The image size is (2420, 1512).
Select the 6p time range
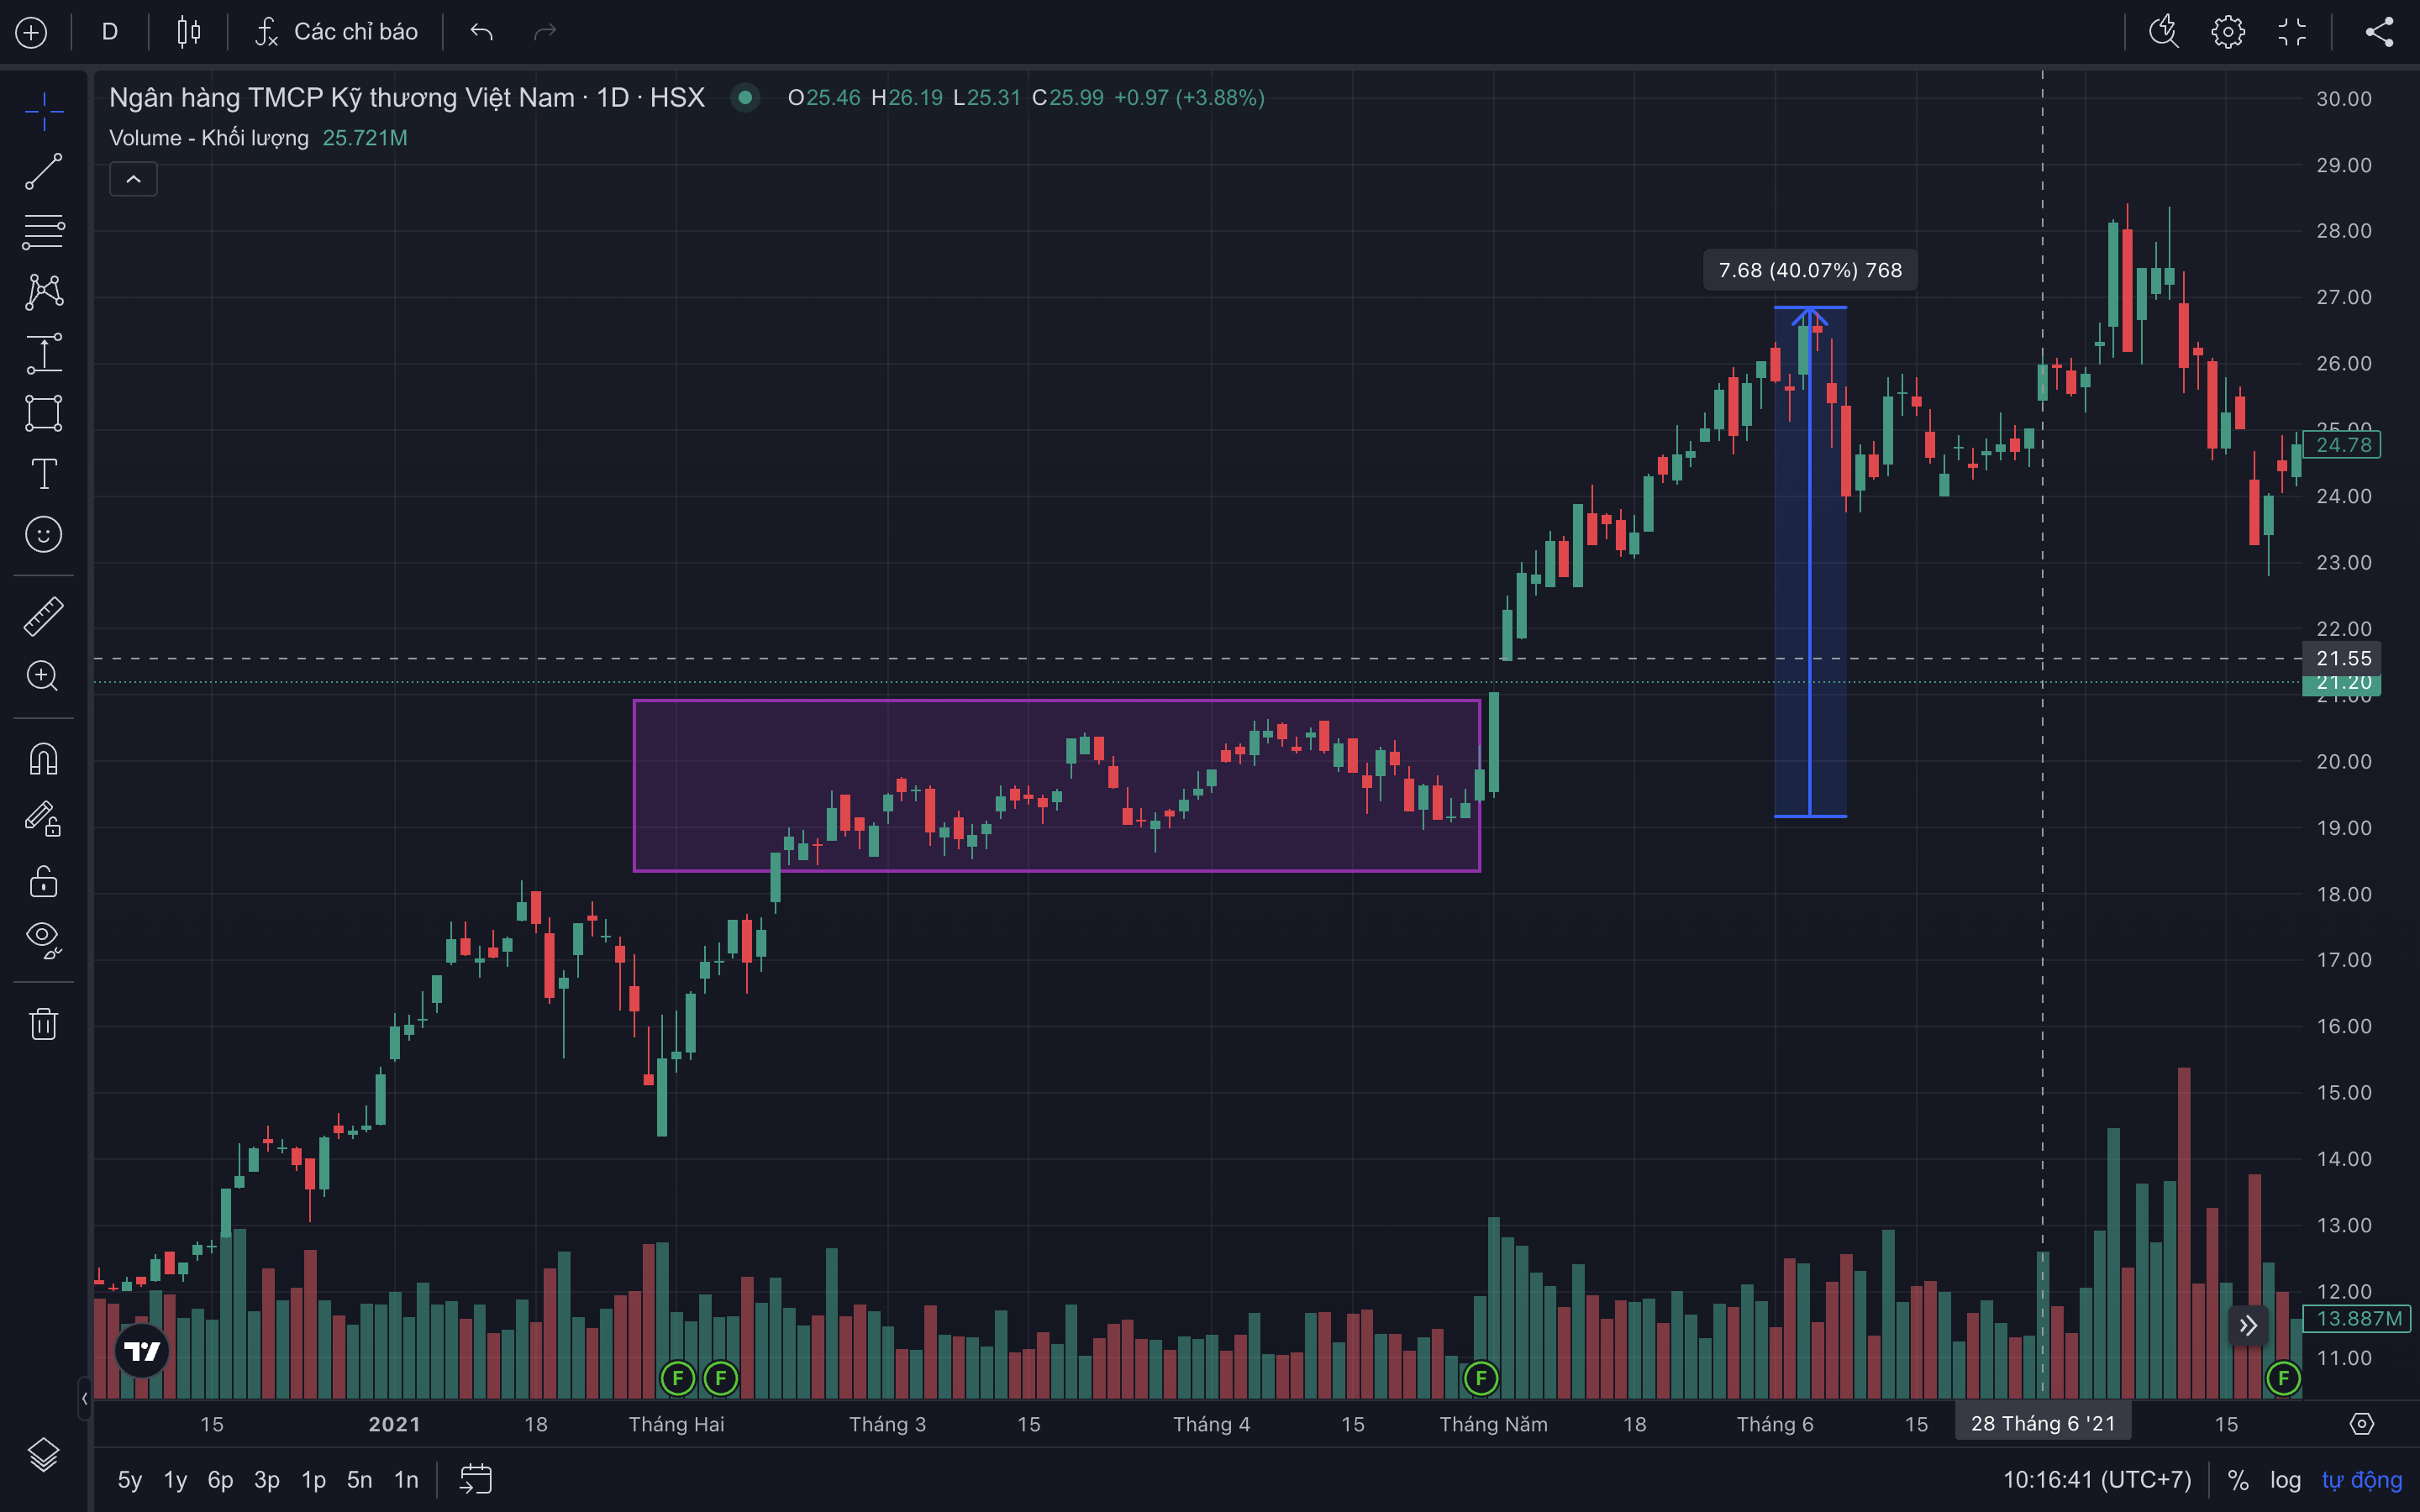pyautogui.click(x=220, y=1479)
